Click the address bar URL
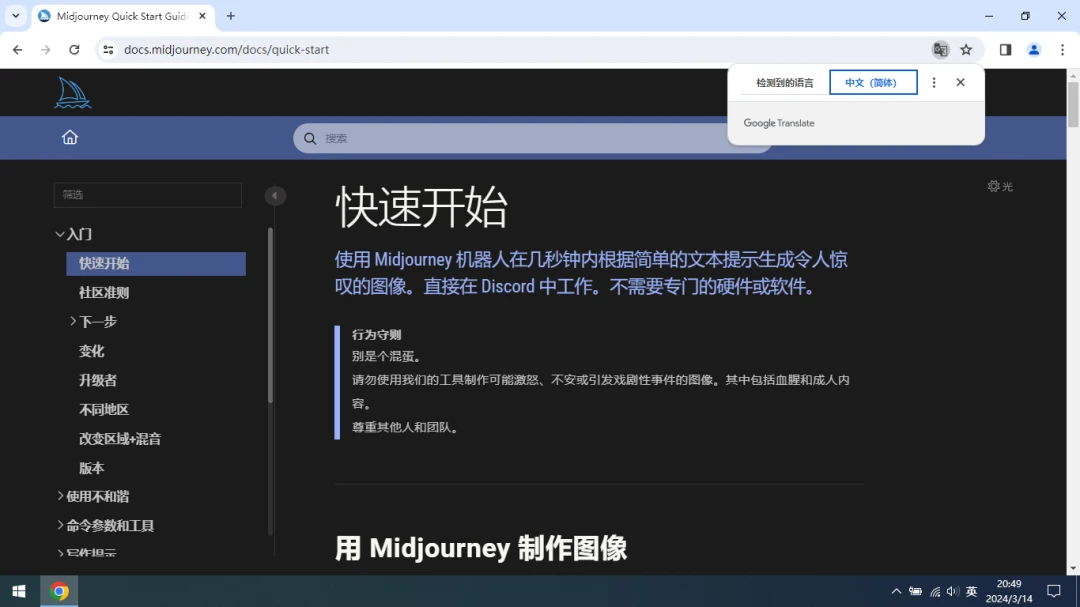1080x607 pixels. (226, 50)
